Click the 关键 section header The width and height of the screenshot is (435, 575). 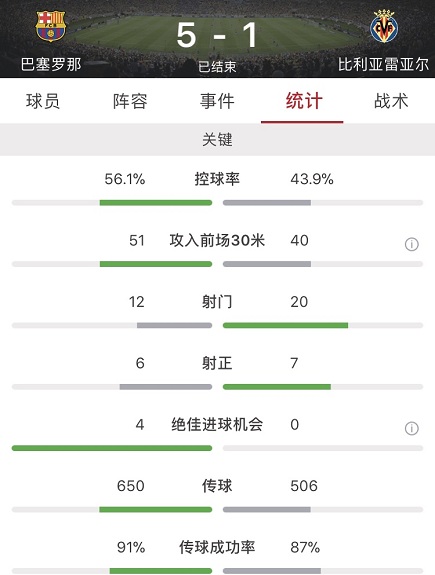(x=218, y=140)
